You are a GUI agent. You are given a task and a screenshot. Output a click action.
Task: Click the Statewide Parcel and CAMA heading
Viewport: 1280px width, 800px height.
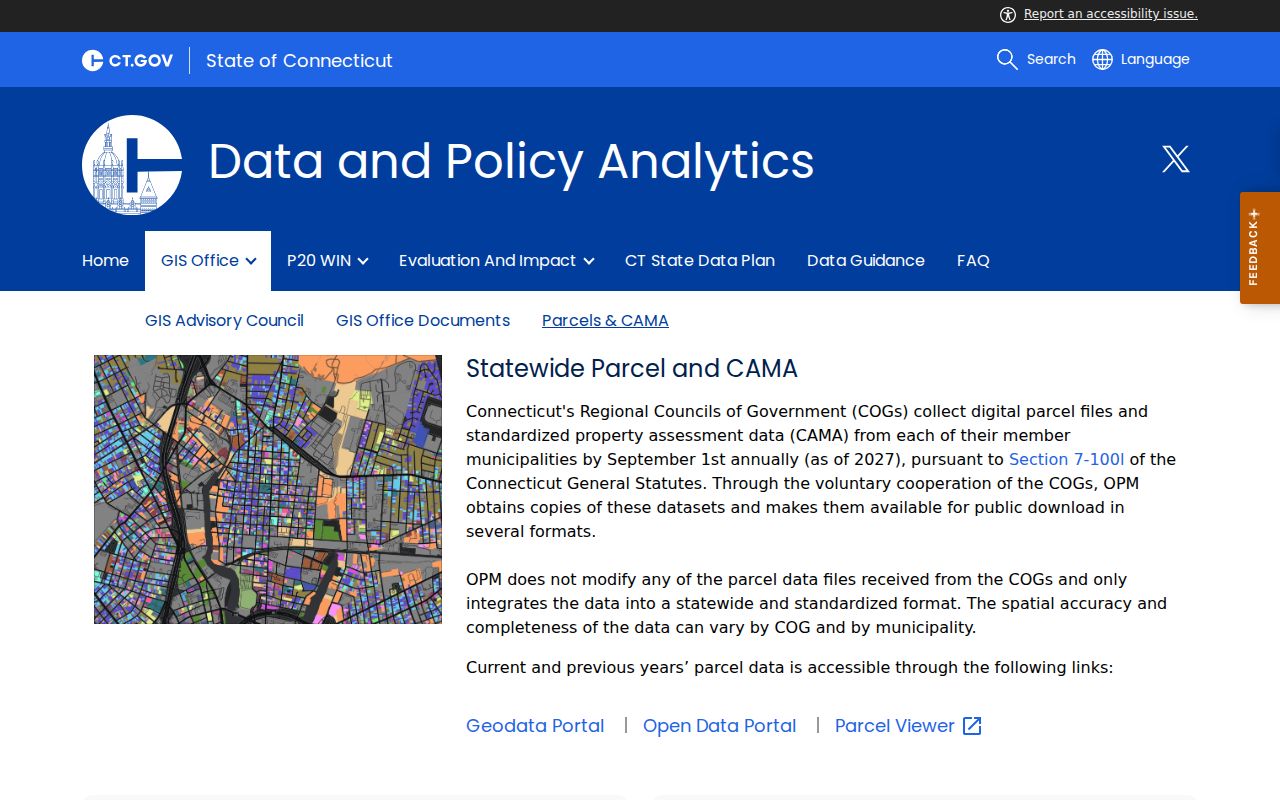point(632,369)
